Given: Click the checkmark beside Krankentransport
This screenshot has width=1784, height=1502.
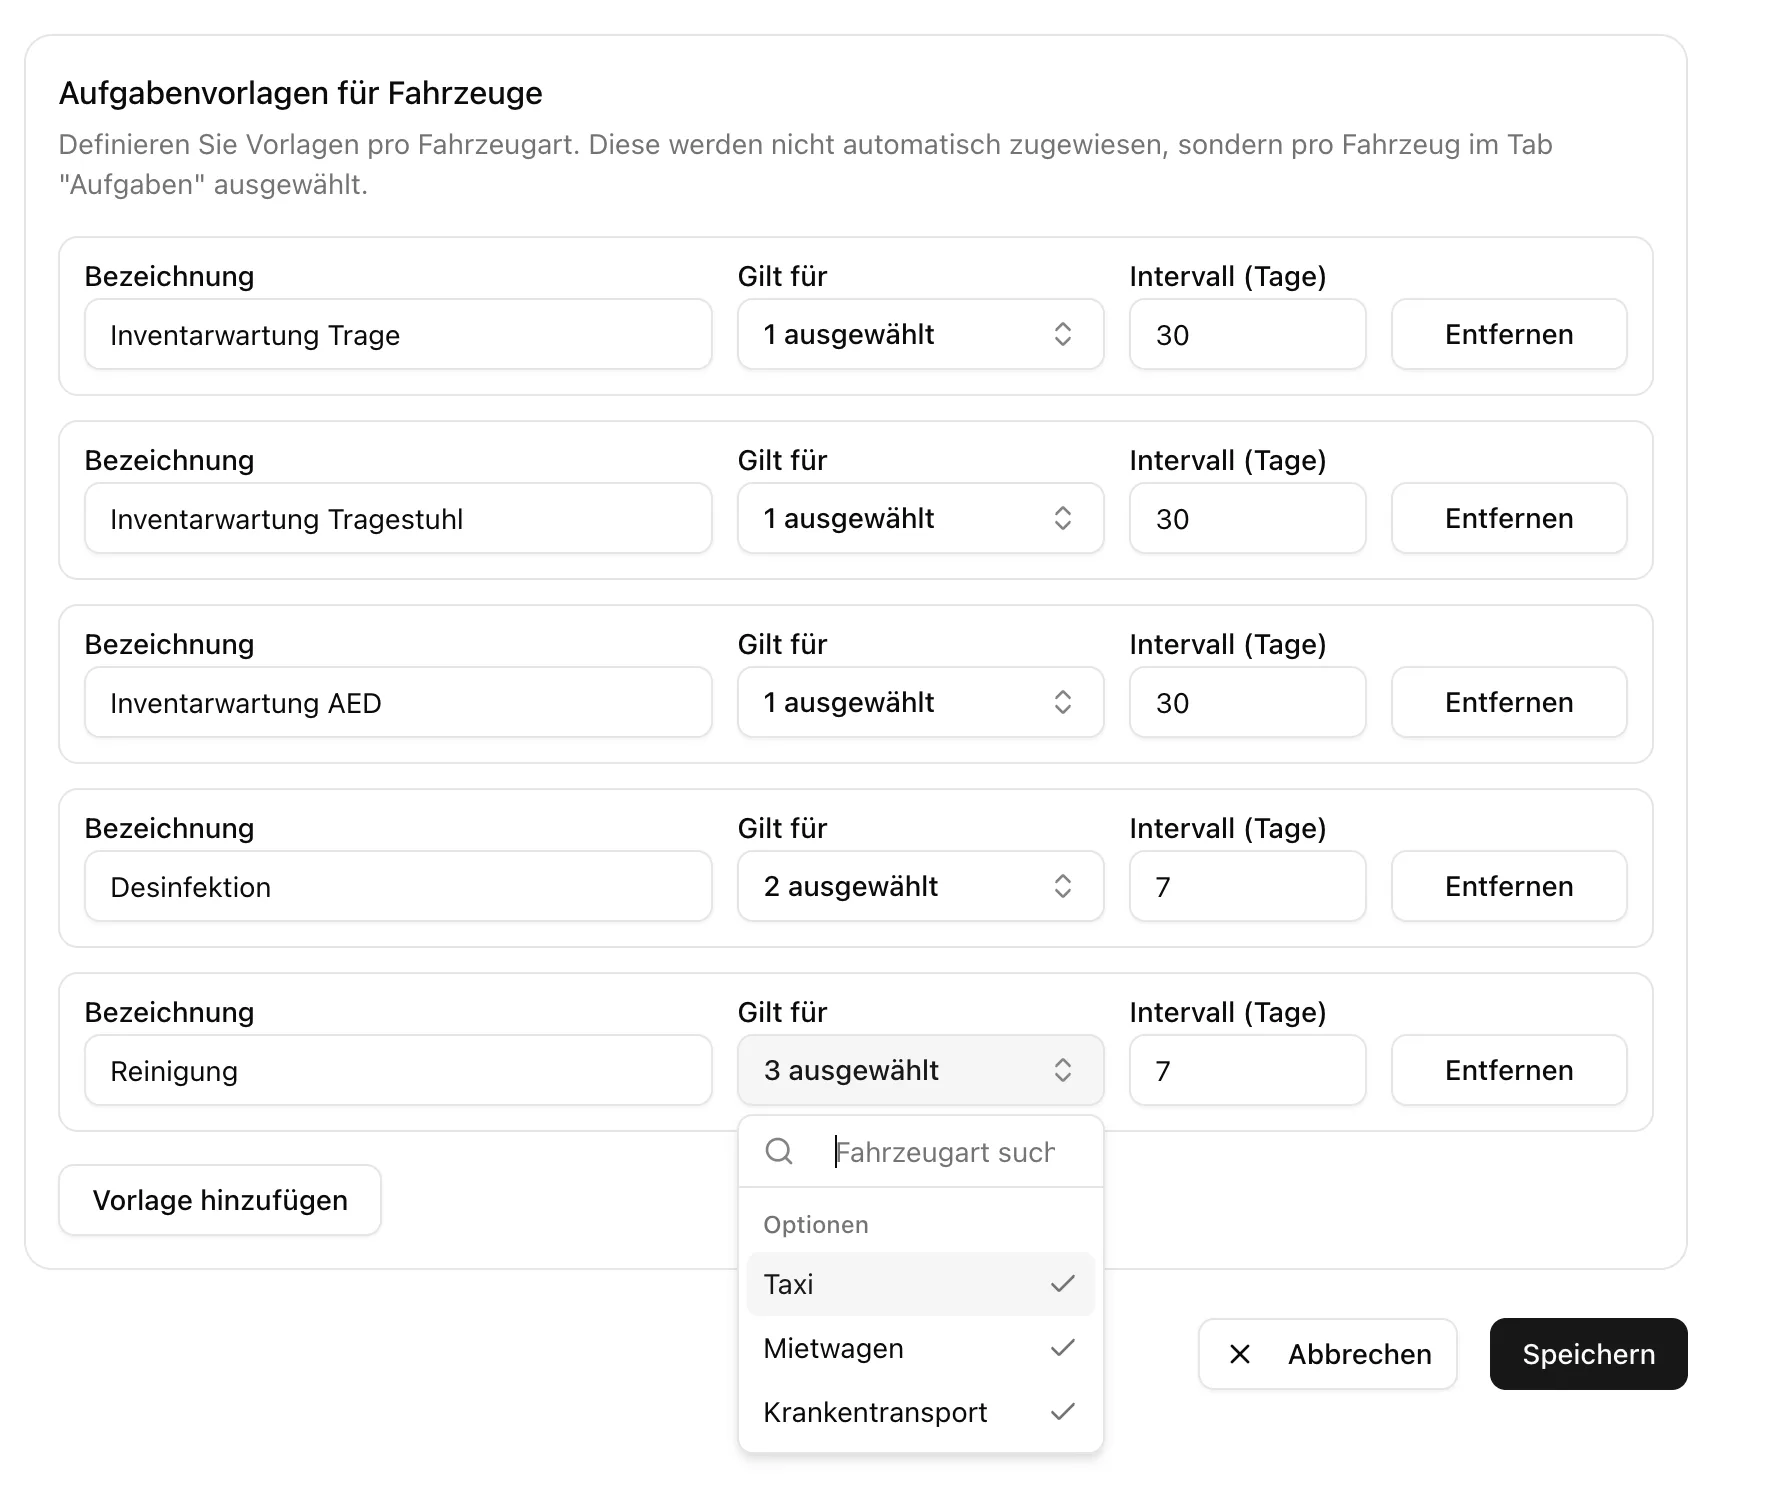Looking at the screenshot, I should point(1061,1412).
